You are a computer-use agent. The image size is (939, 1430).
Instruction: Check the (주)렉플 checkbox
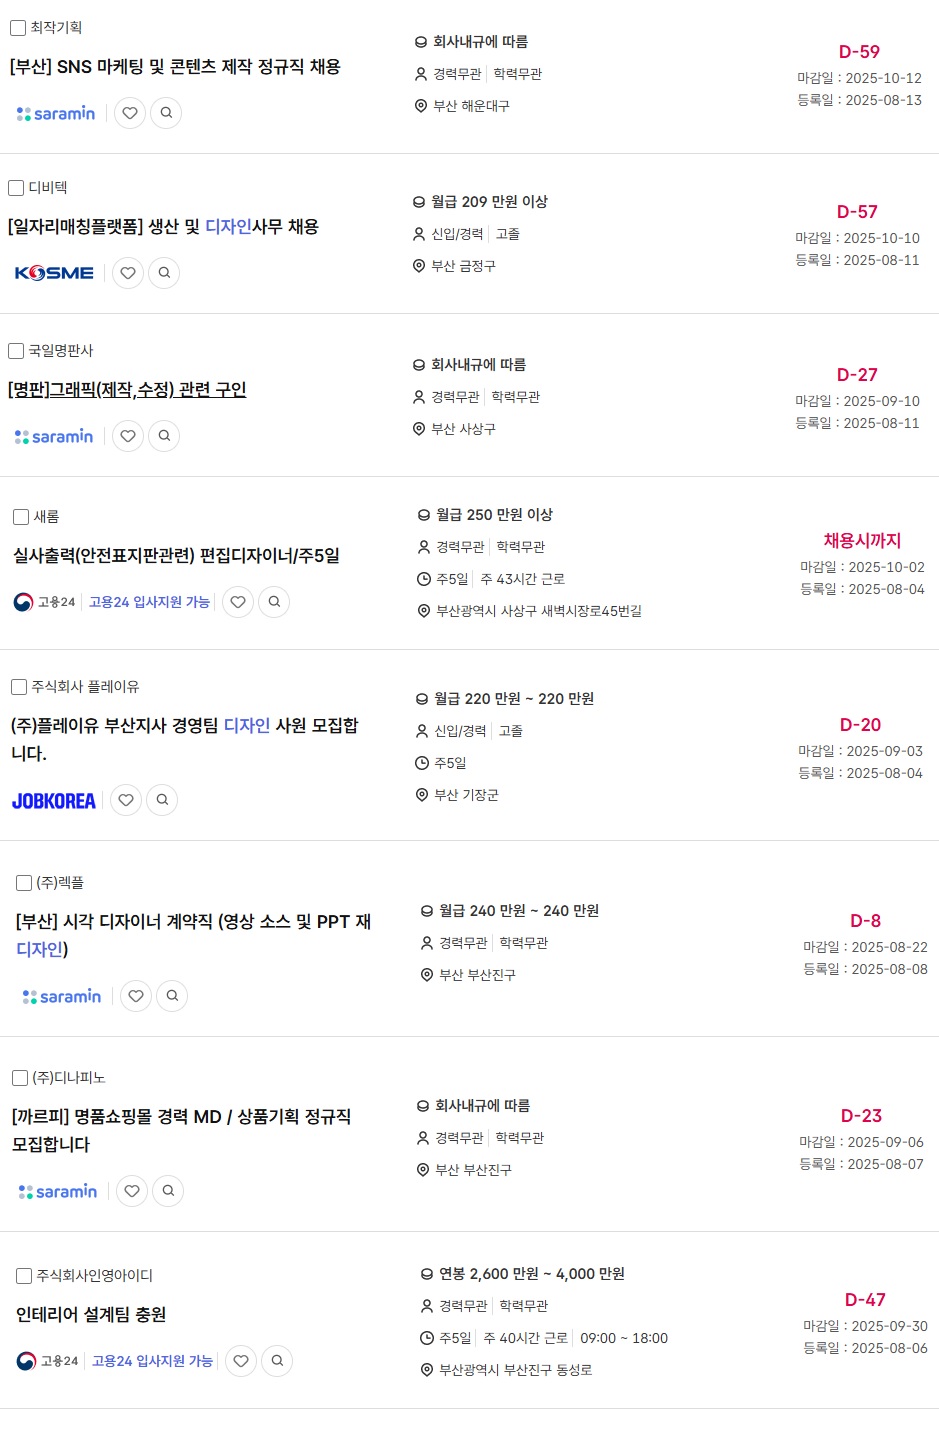click(24, 883)
